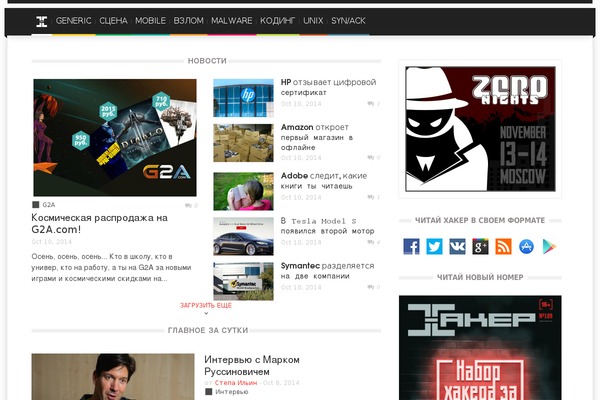Open the КОДИНГ menu section
The image size is (600, 400).
coord(277,21)
